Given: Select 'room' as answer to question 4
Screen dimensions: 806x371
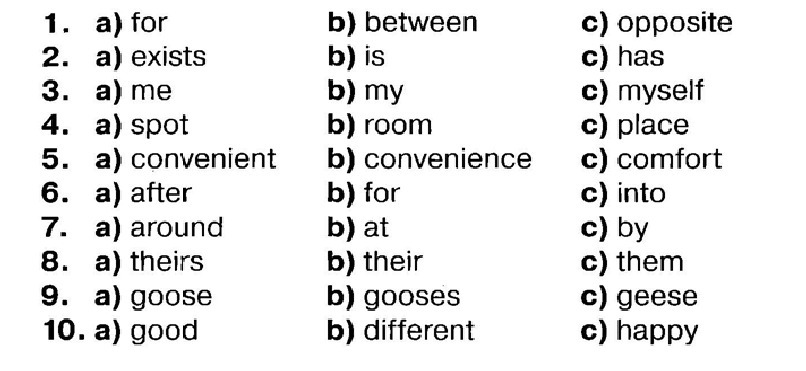Looking at the screenshot, I should [x=398, y=126].
